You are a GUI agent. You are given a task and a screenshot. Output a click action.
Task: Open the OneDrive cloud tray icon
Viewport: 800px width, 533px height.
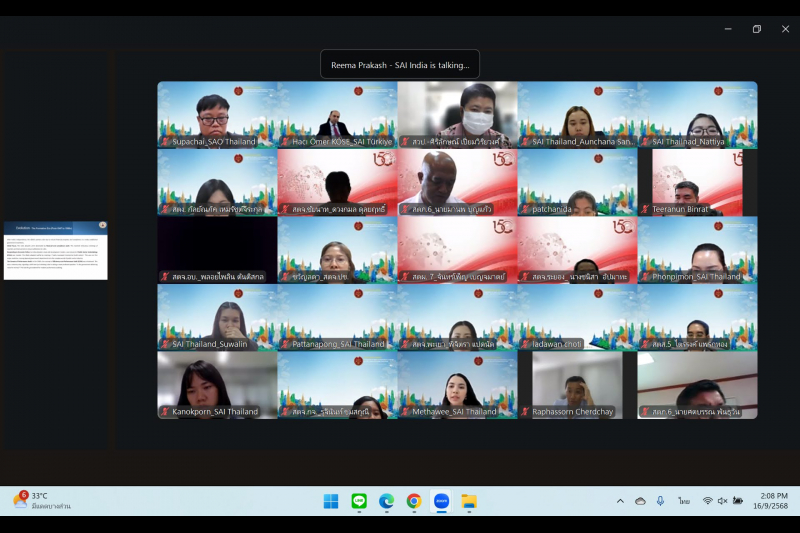[640, 501]
